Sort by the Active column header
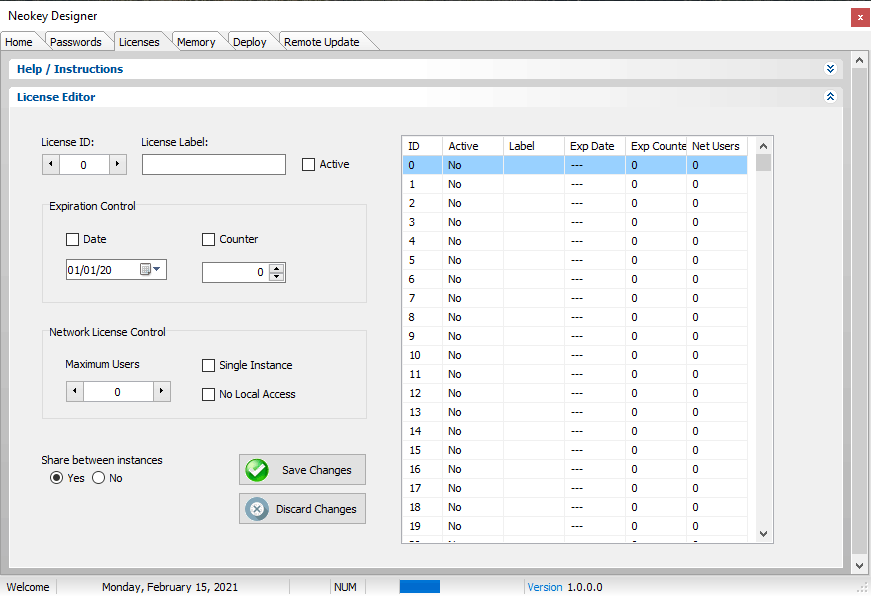 tap(473, 146)
